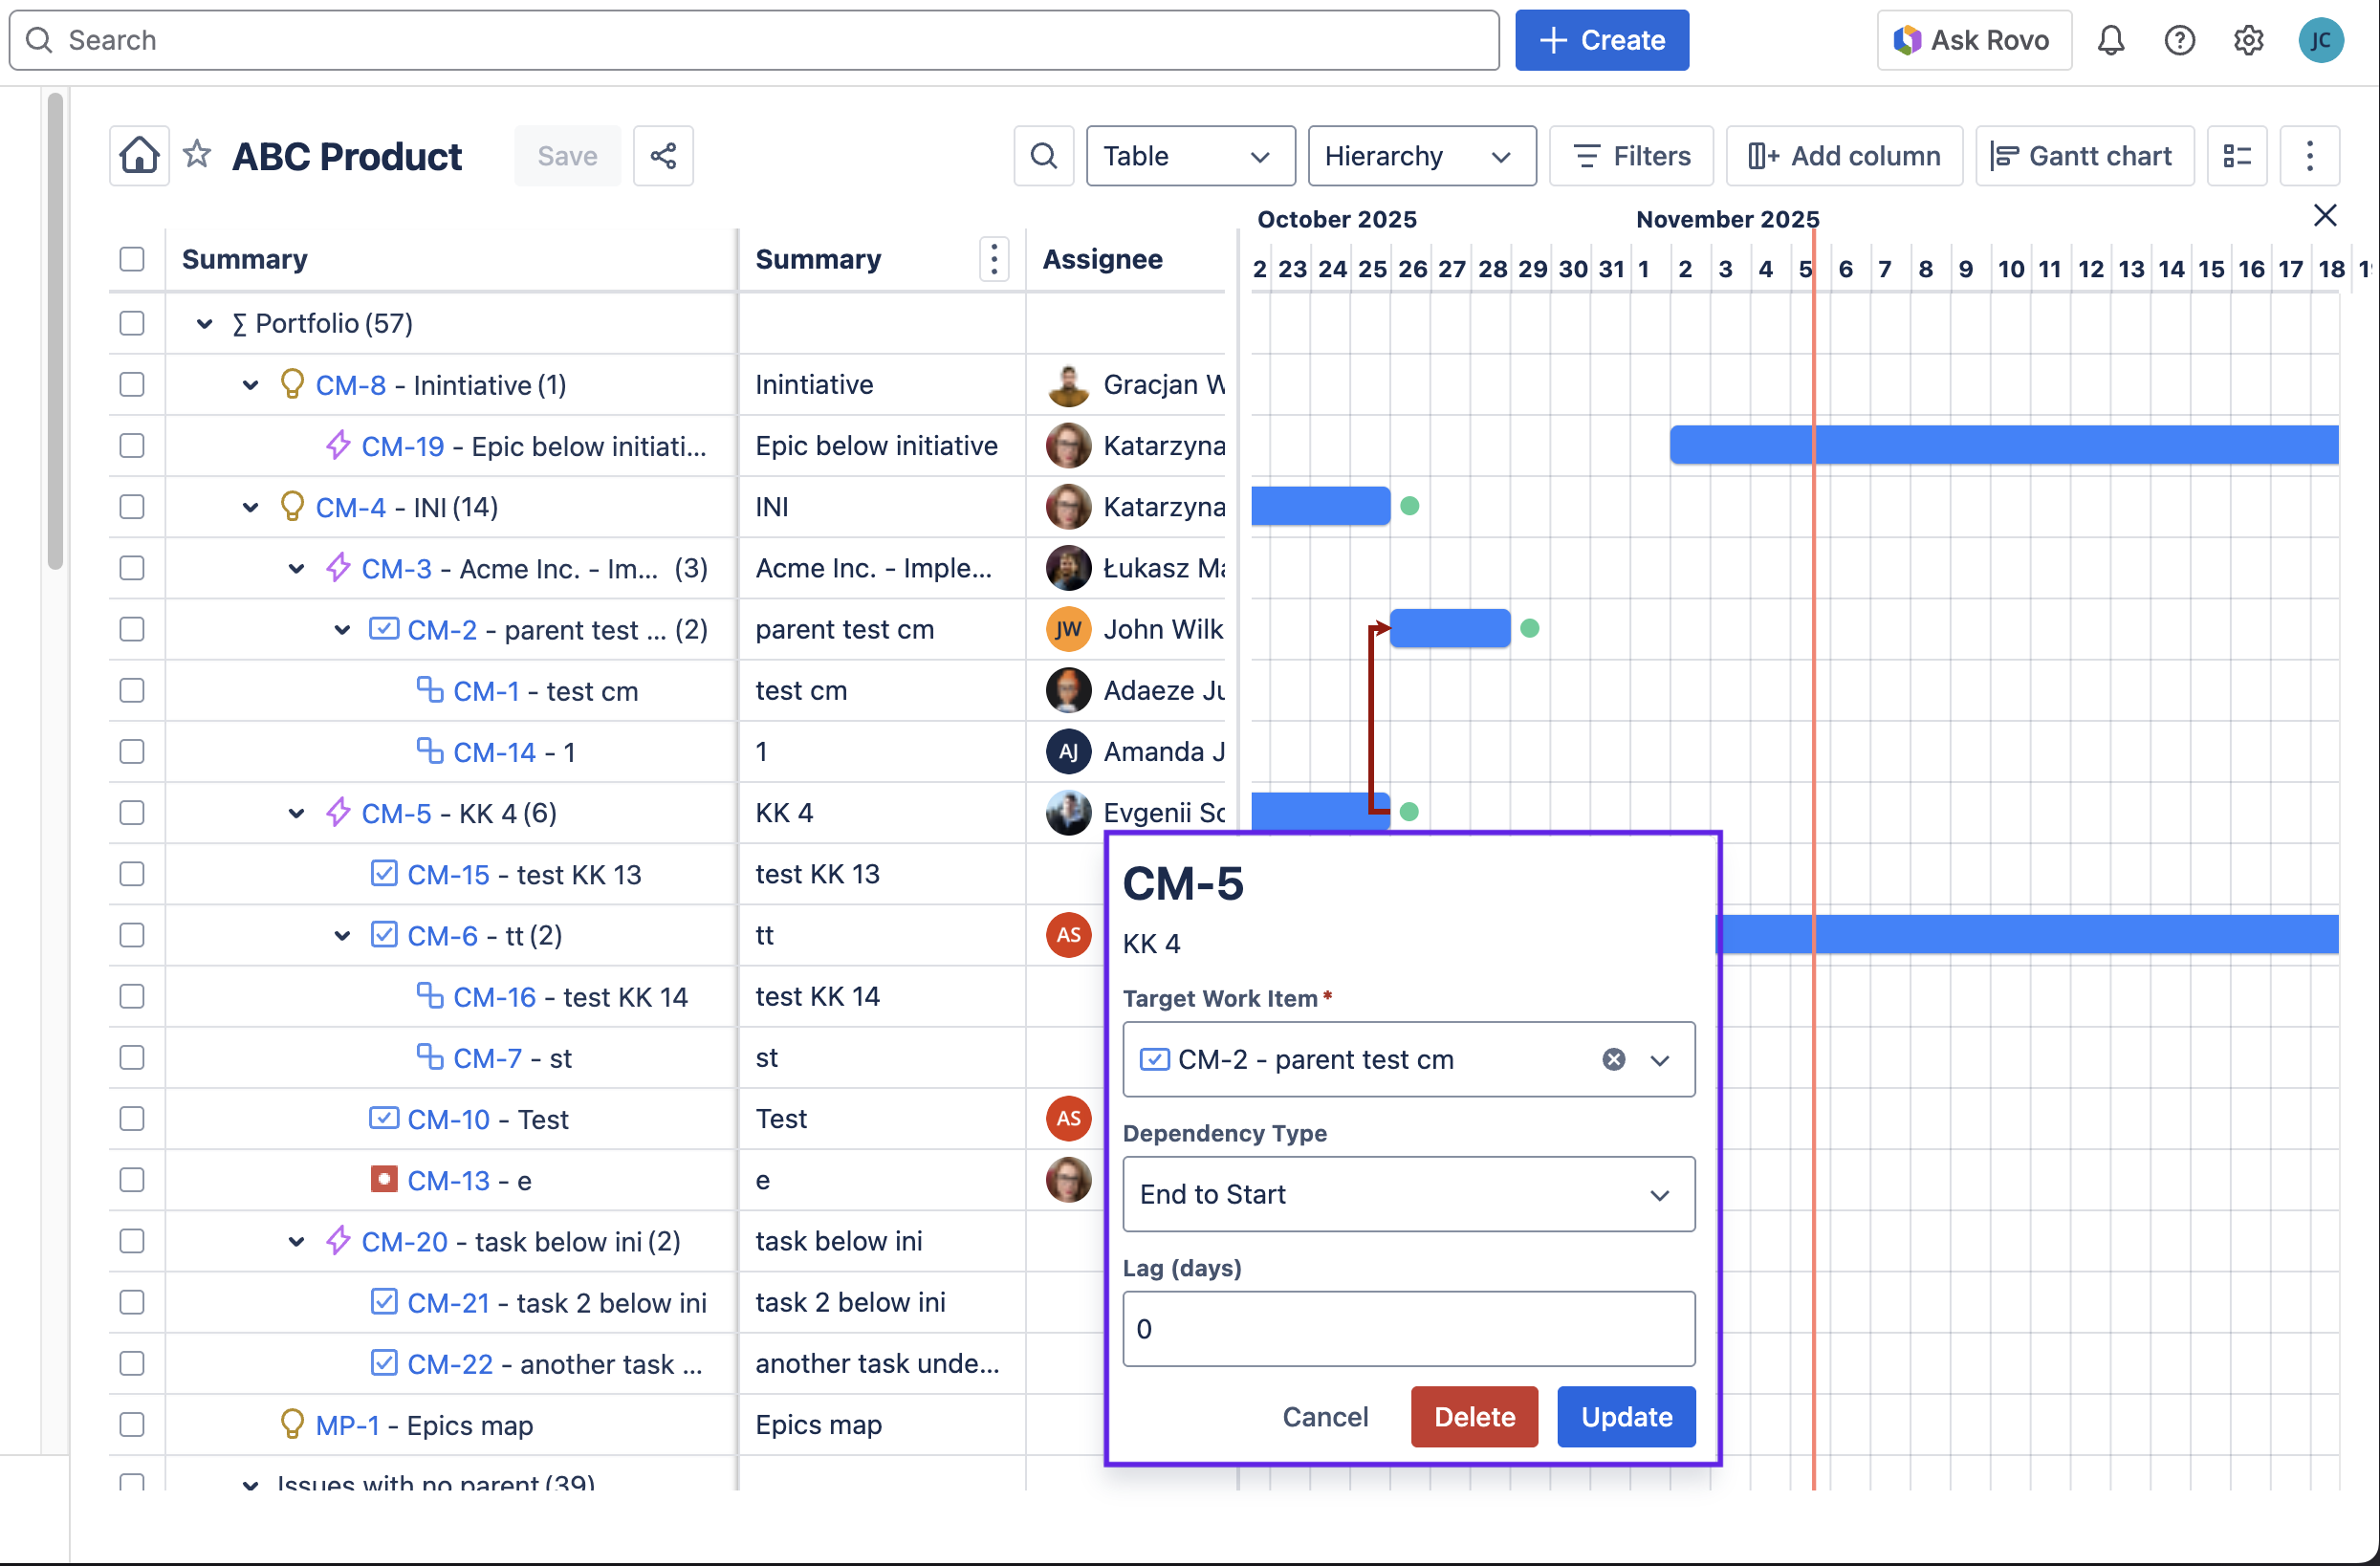Click the blue CM-2 Gantt bar
The width and height of the screenshot is (2380, 1566).
pos(1449,629)
